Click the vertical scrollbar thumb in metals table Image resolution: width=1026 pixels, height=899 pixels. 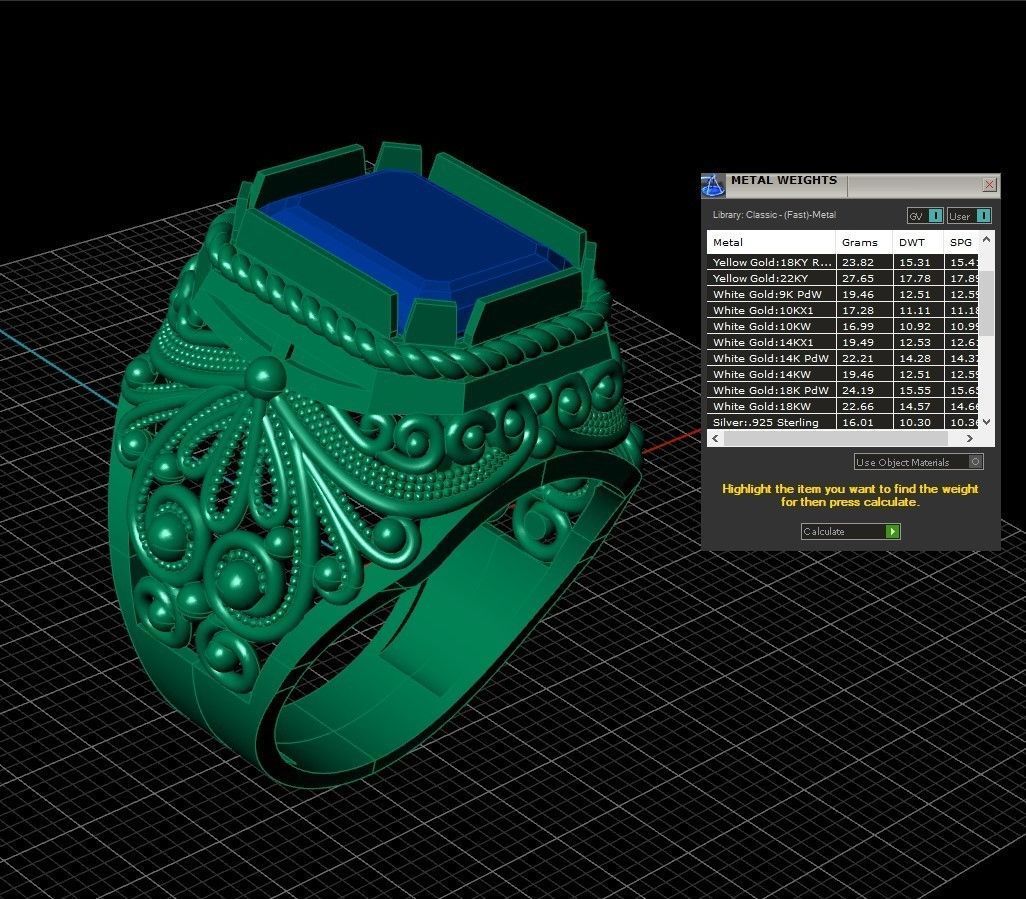click(987, 302)
